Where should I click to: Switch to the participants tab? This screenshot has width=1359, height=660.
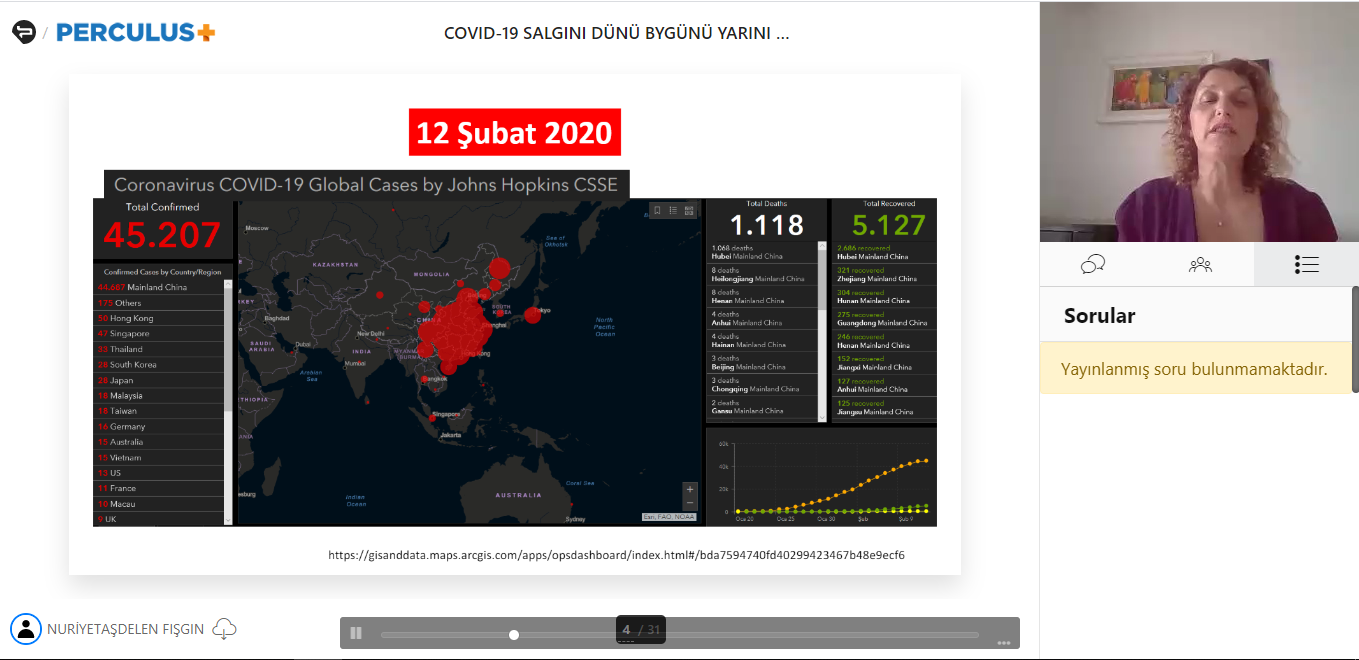[1200, 264]
